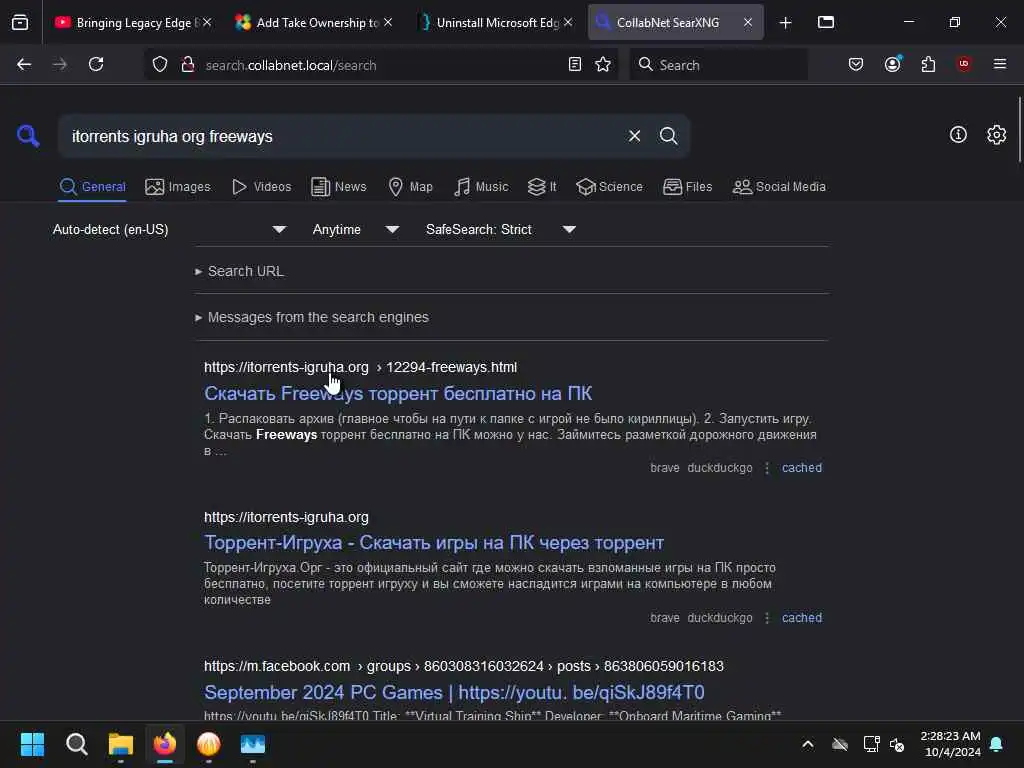
Task: Open the Firefox account icon
Action: coord(893,64)
